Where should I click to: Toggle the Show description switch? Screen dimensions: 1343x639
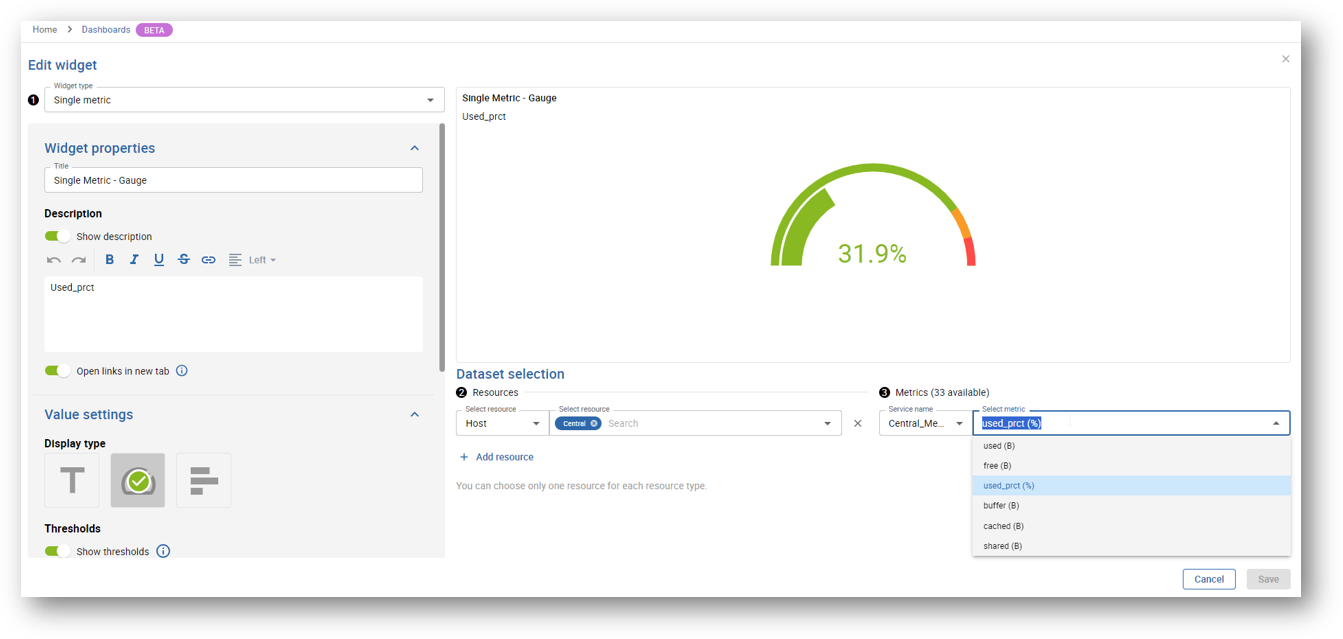click(x=58, y=237)
